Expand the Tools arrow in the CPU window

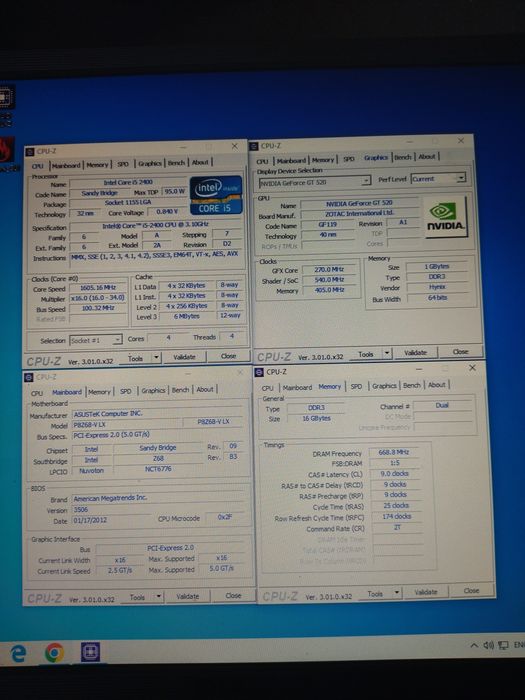156,357
